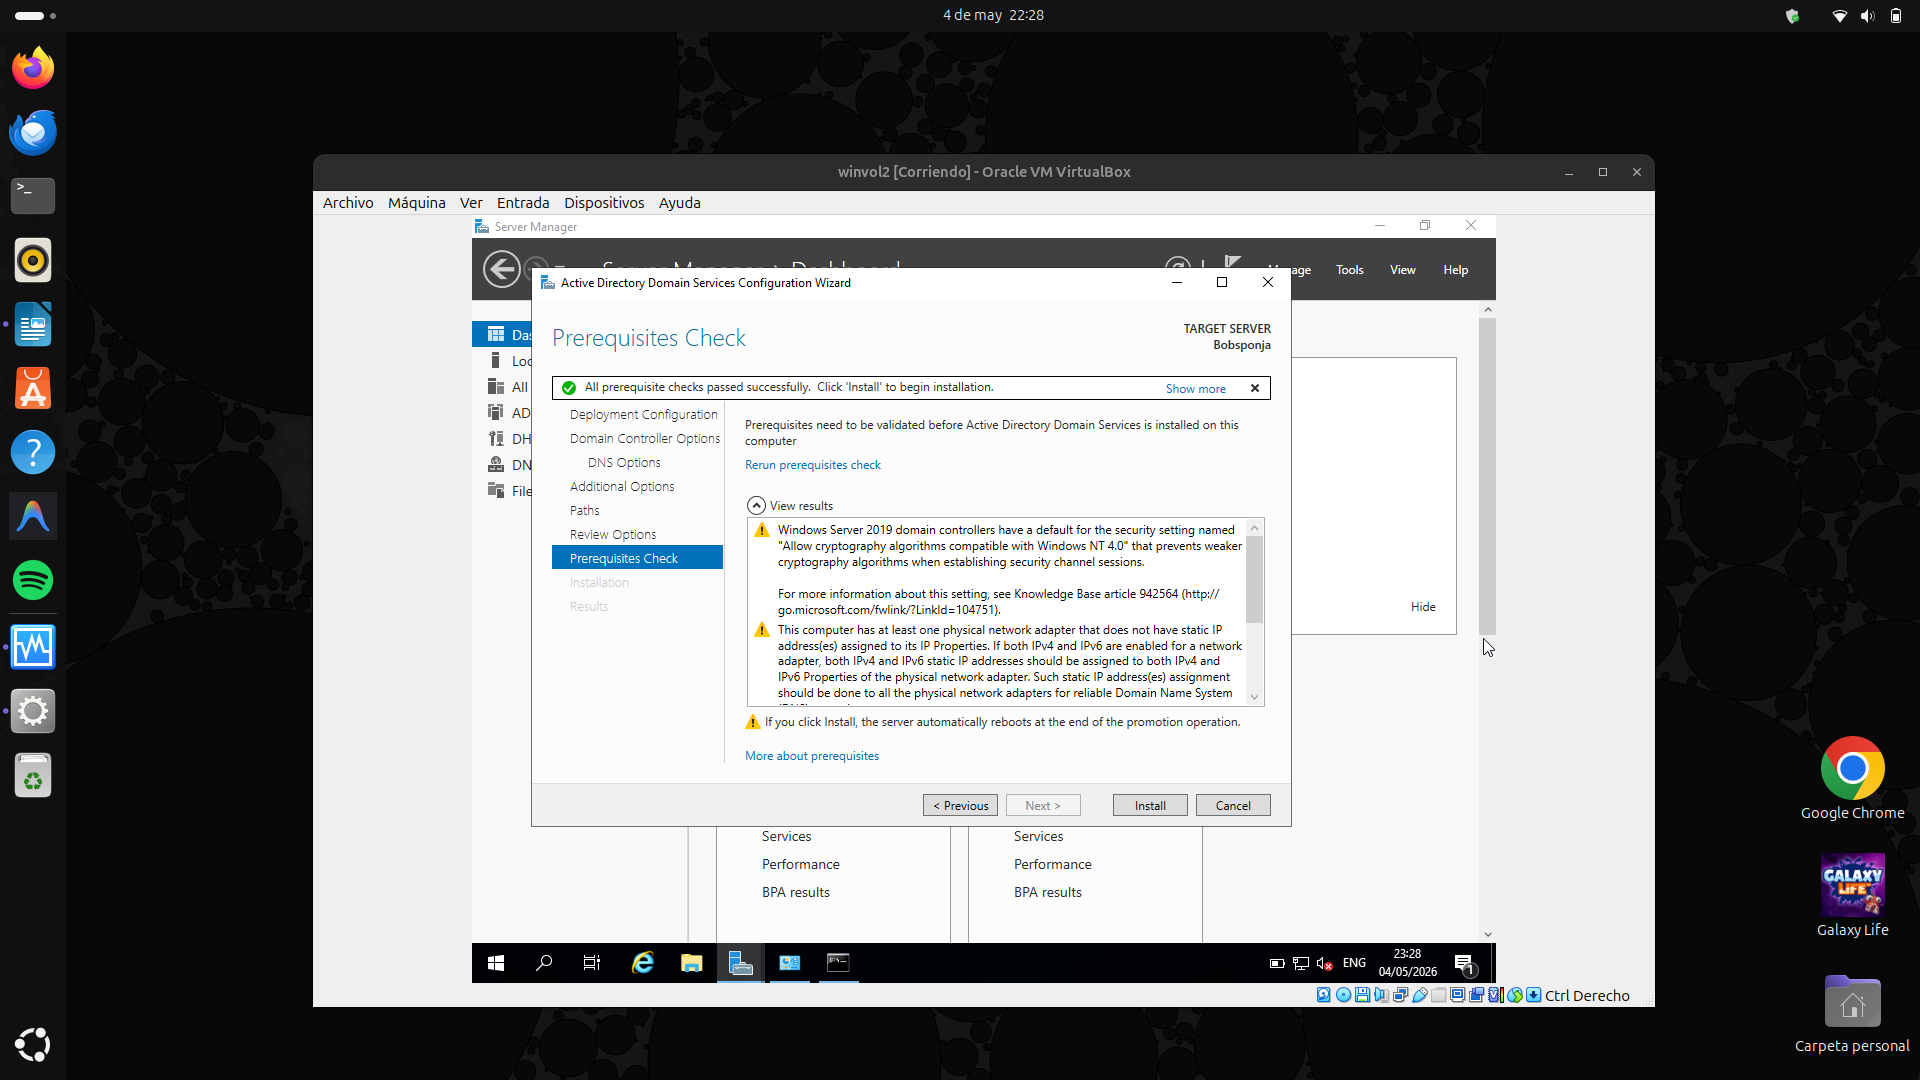Open More about prerequisites link
This screenshot has height=1080, width=1920.
(x=811, y=756)
